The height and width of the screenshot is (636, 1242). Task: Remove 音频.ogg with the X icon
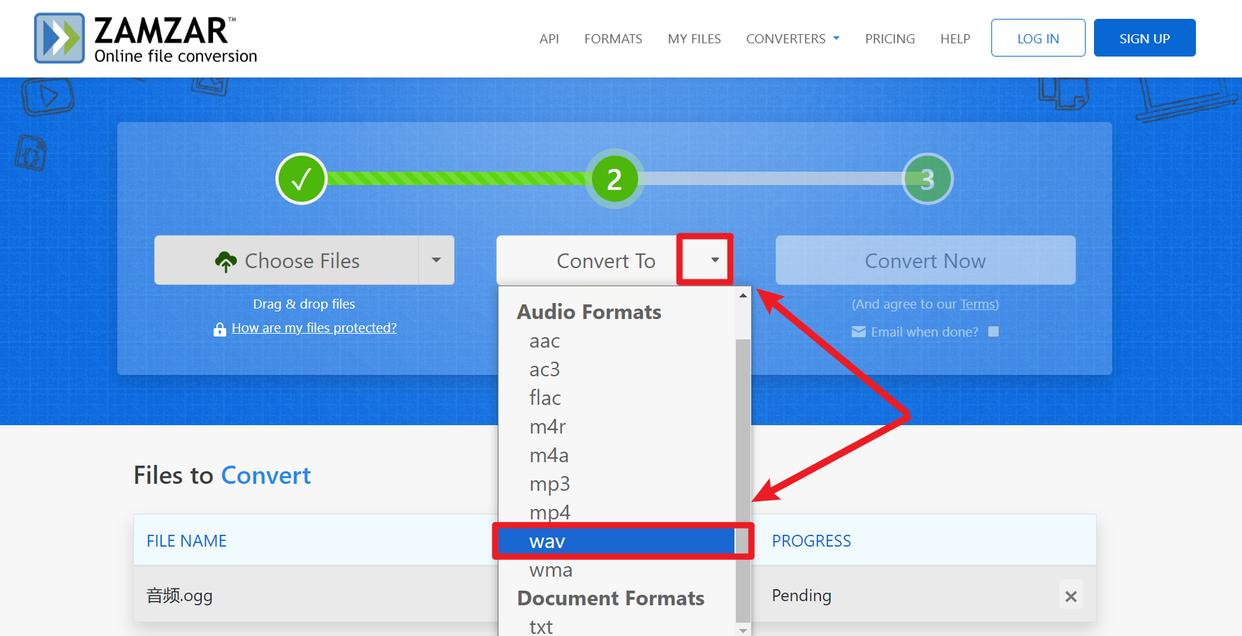point(1071,596)
